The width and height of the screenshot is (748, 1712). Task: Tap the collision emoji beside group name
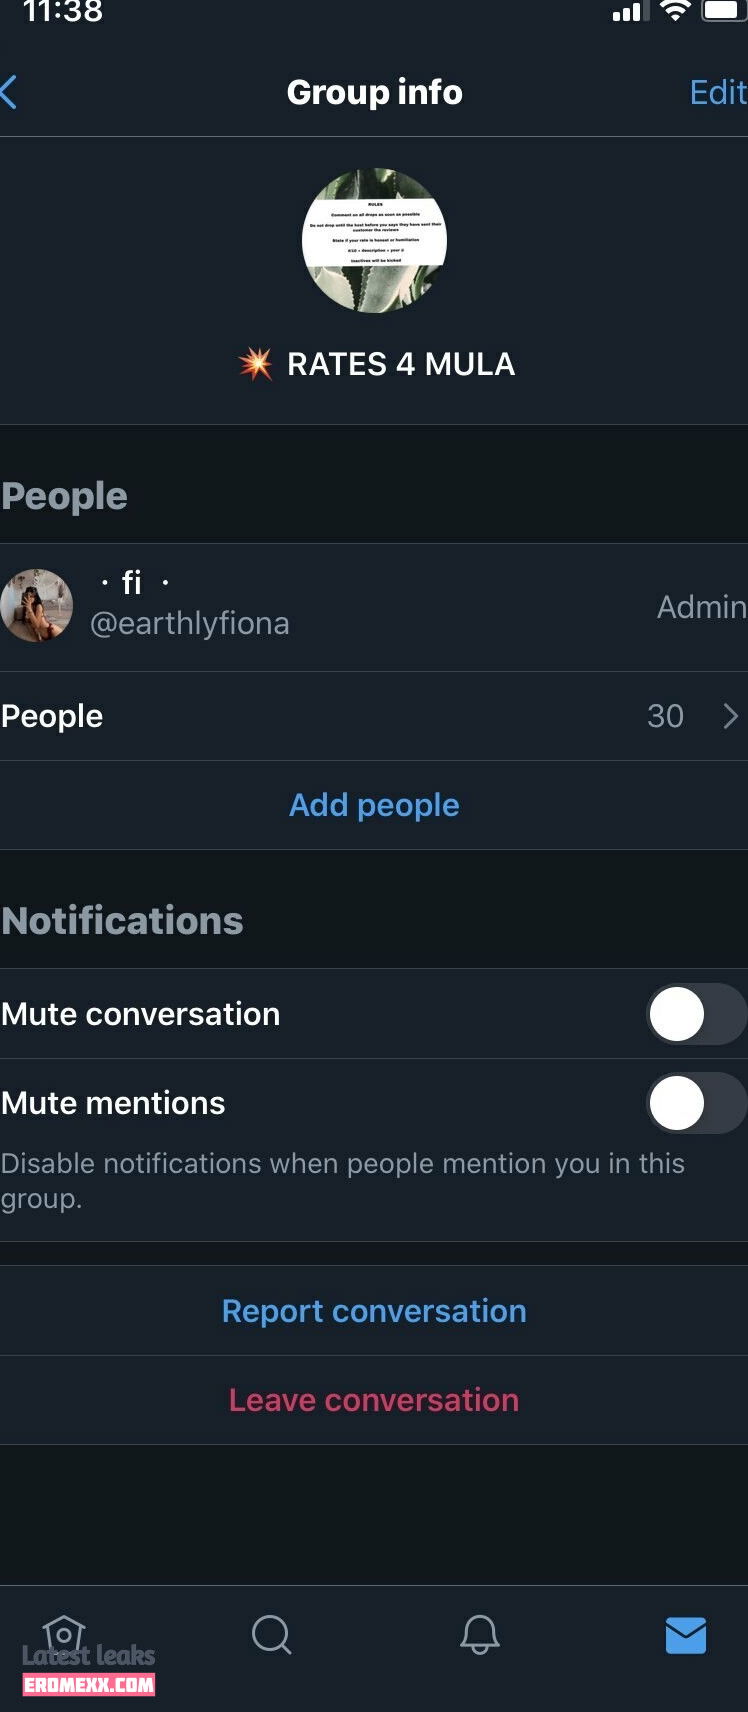(x=256, y=364)
